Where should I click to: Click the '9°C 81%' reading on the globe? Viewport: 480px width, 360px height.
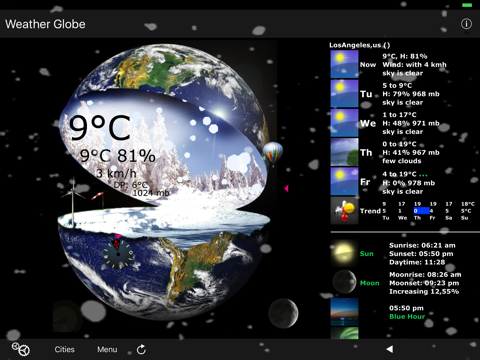point(118,156)
